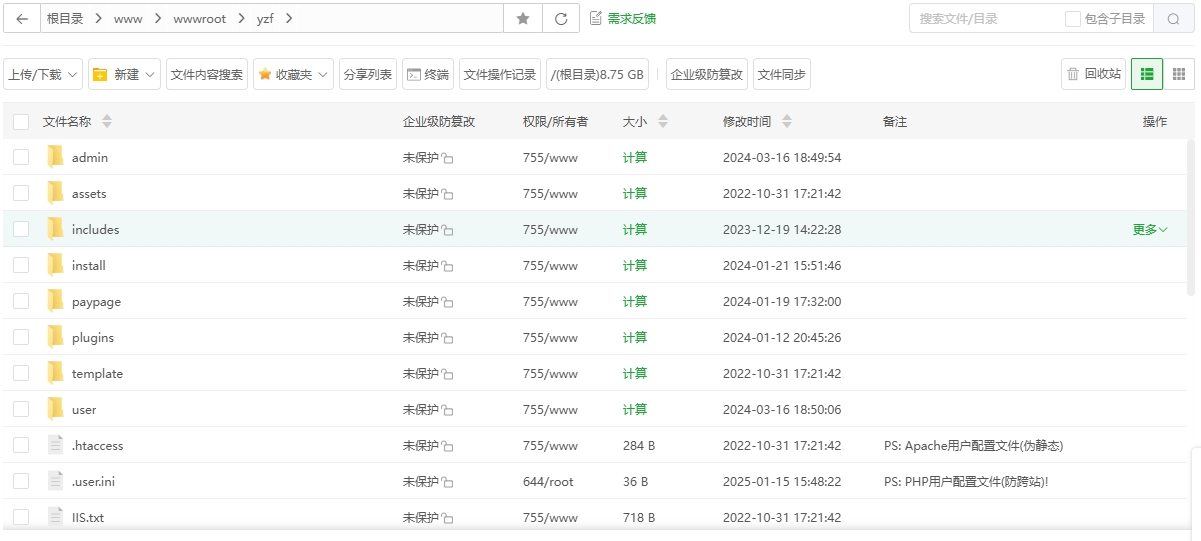The height and width of the screenshot is (541, 1201).
Task: Click root directory 8.75 GB button
Action: [x=597, y=74]
